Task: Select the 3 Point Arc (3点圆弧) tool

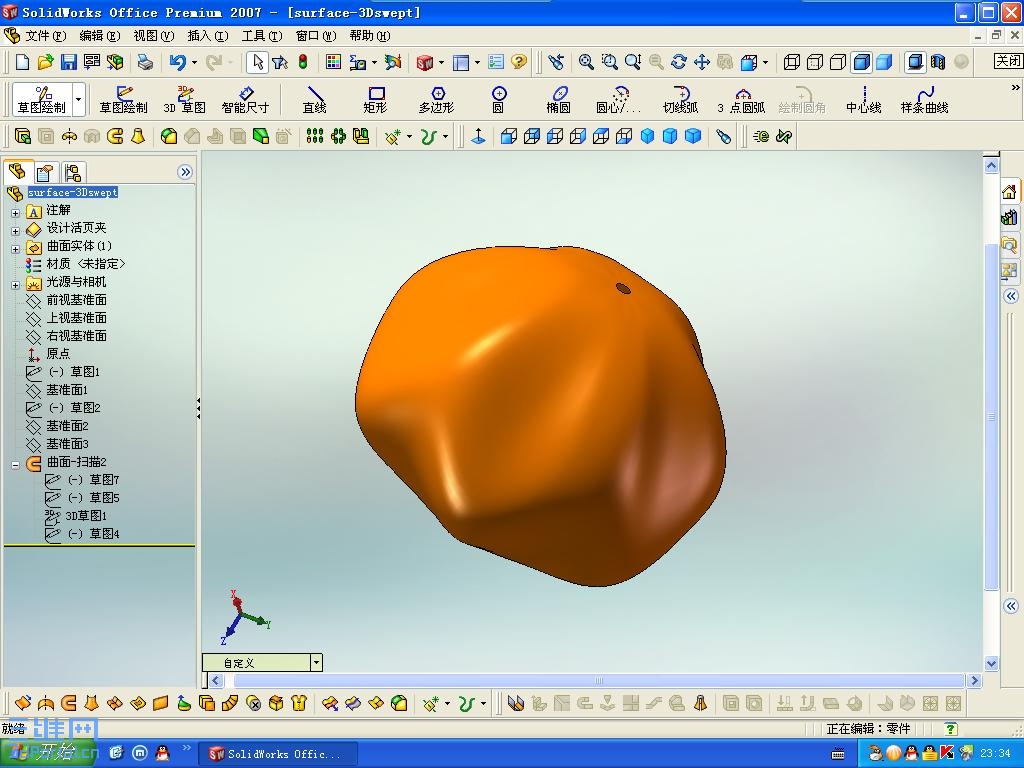Action: pos(741,100)
